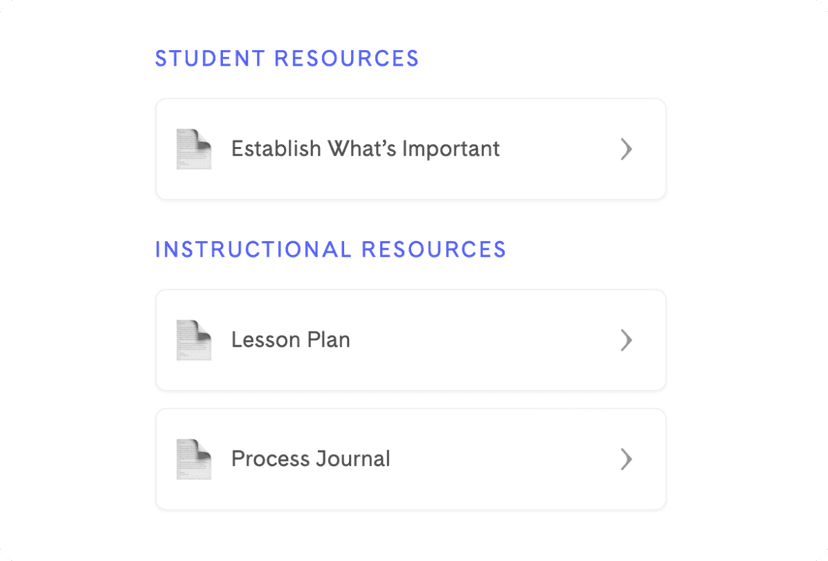Select the first instructional resource's page thumbnail
Viewport: 828px width, 561px height.
(194, 340)
